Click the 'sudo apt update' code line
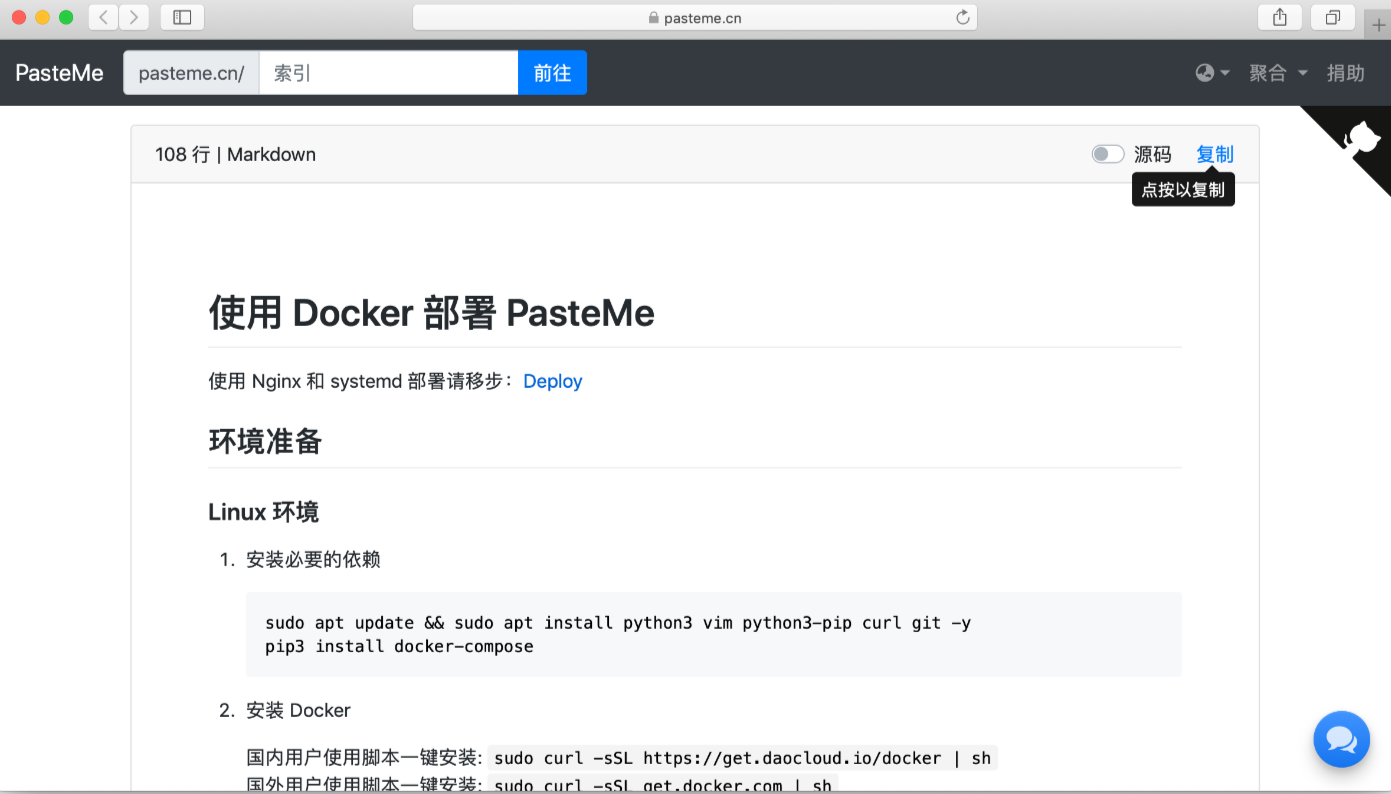The height and width of the screenshot is (794, 1391). click(x=618, y=623)
